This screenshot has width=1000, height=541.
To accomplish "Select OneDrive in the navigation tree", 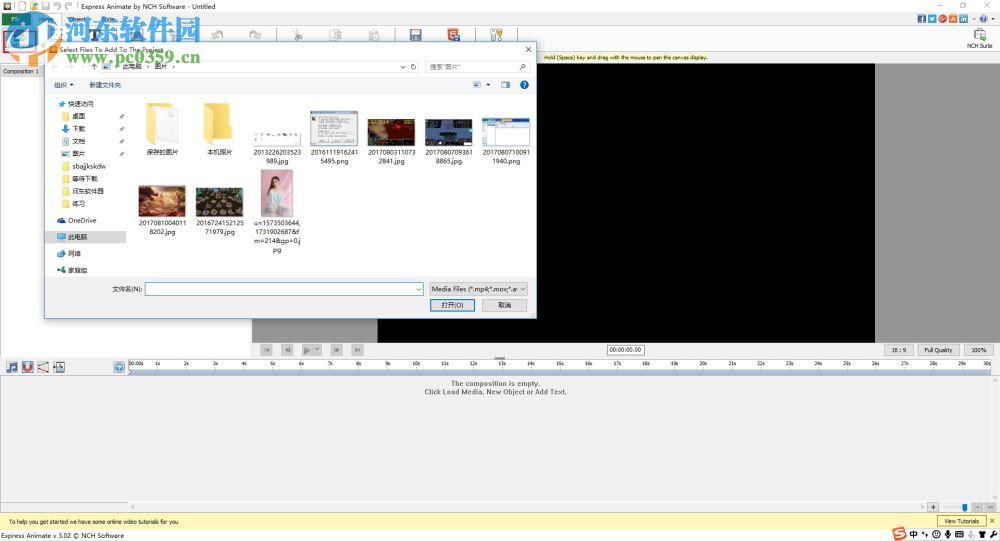I will click(x=82, y=220).
